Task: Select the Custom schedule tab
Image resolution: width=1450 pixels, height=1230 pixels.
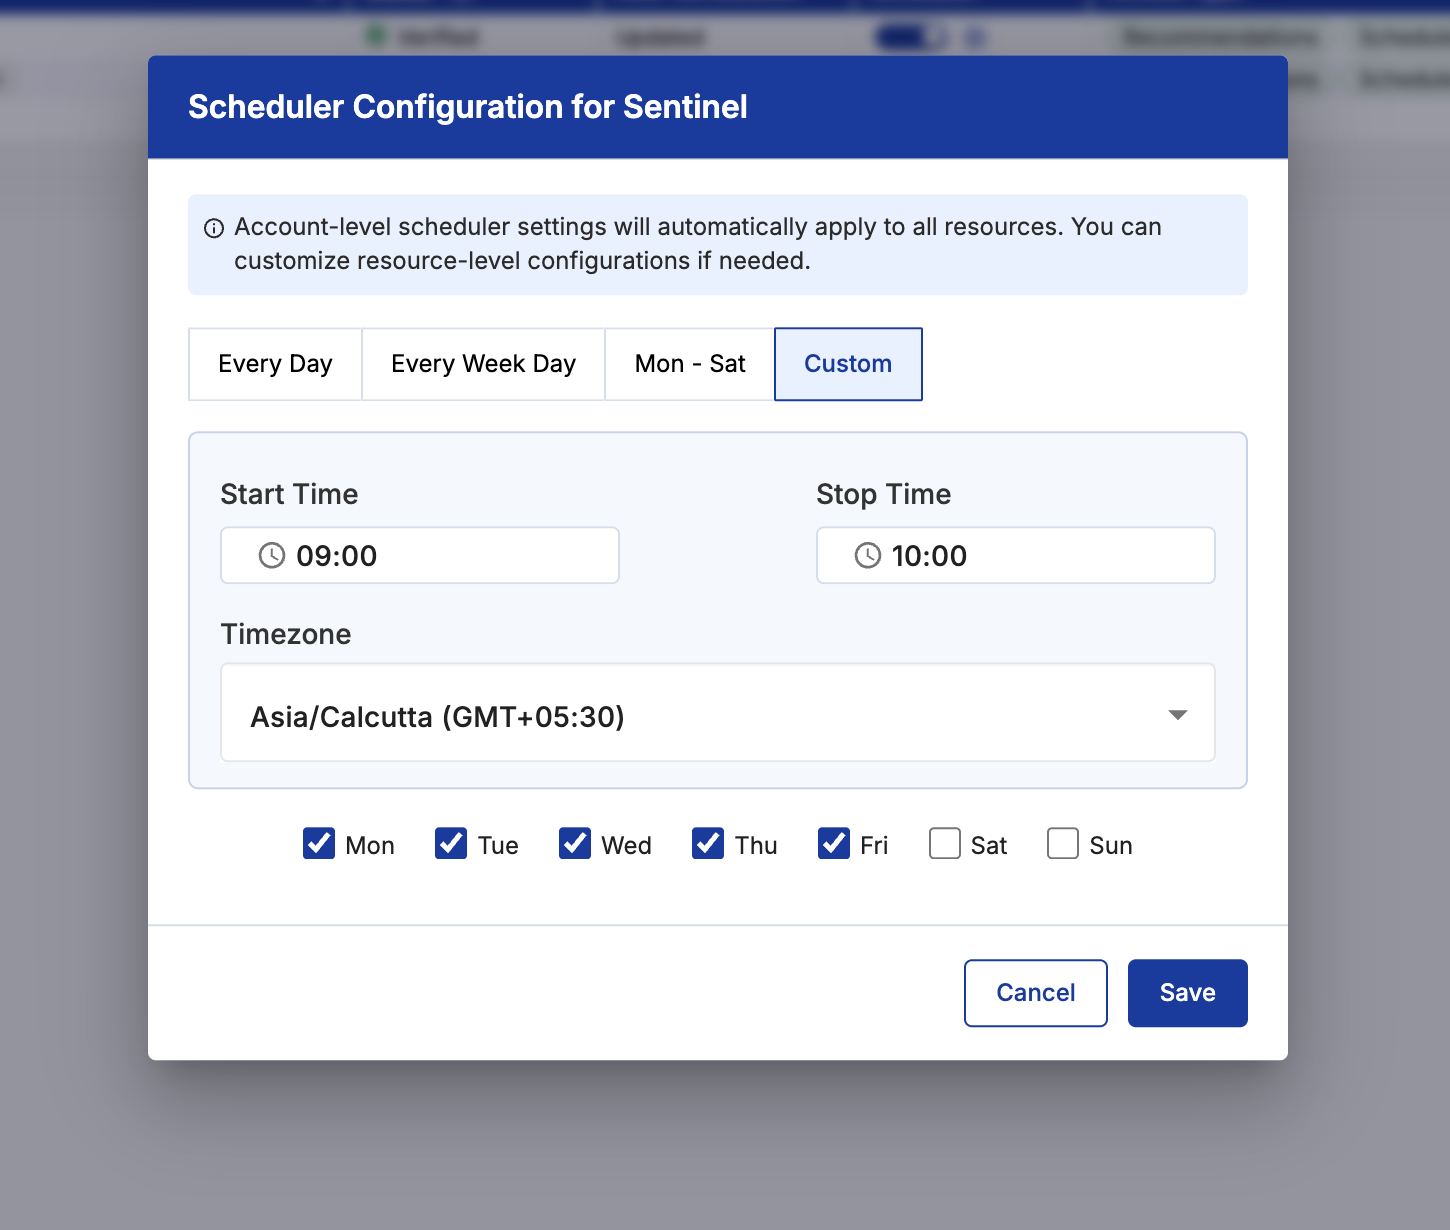Action: tap(848, 364)
